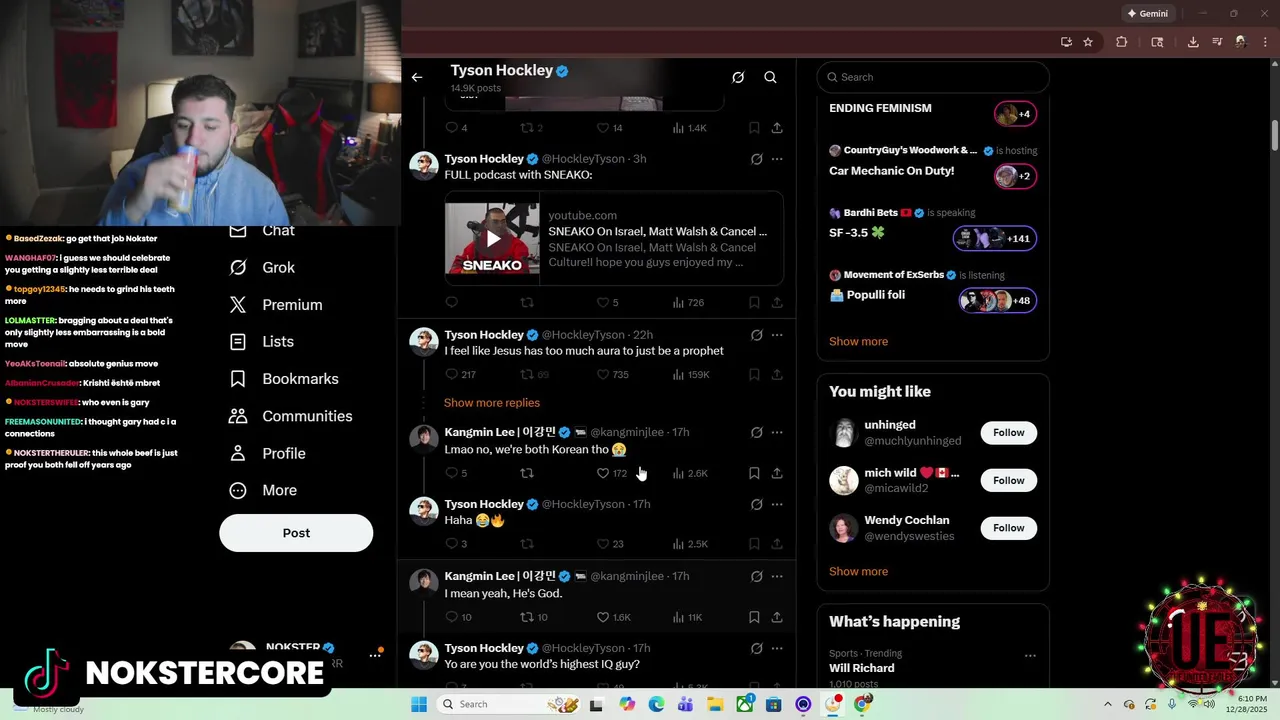Click the page vertical scrollbar thumb

point(1275,135)
